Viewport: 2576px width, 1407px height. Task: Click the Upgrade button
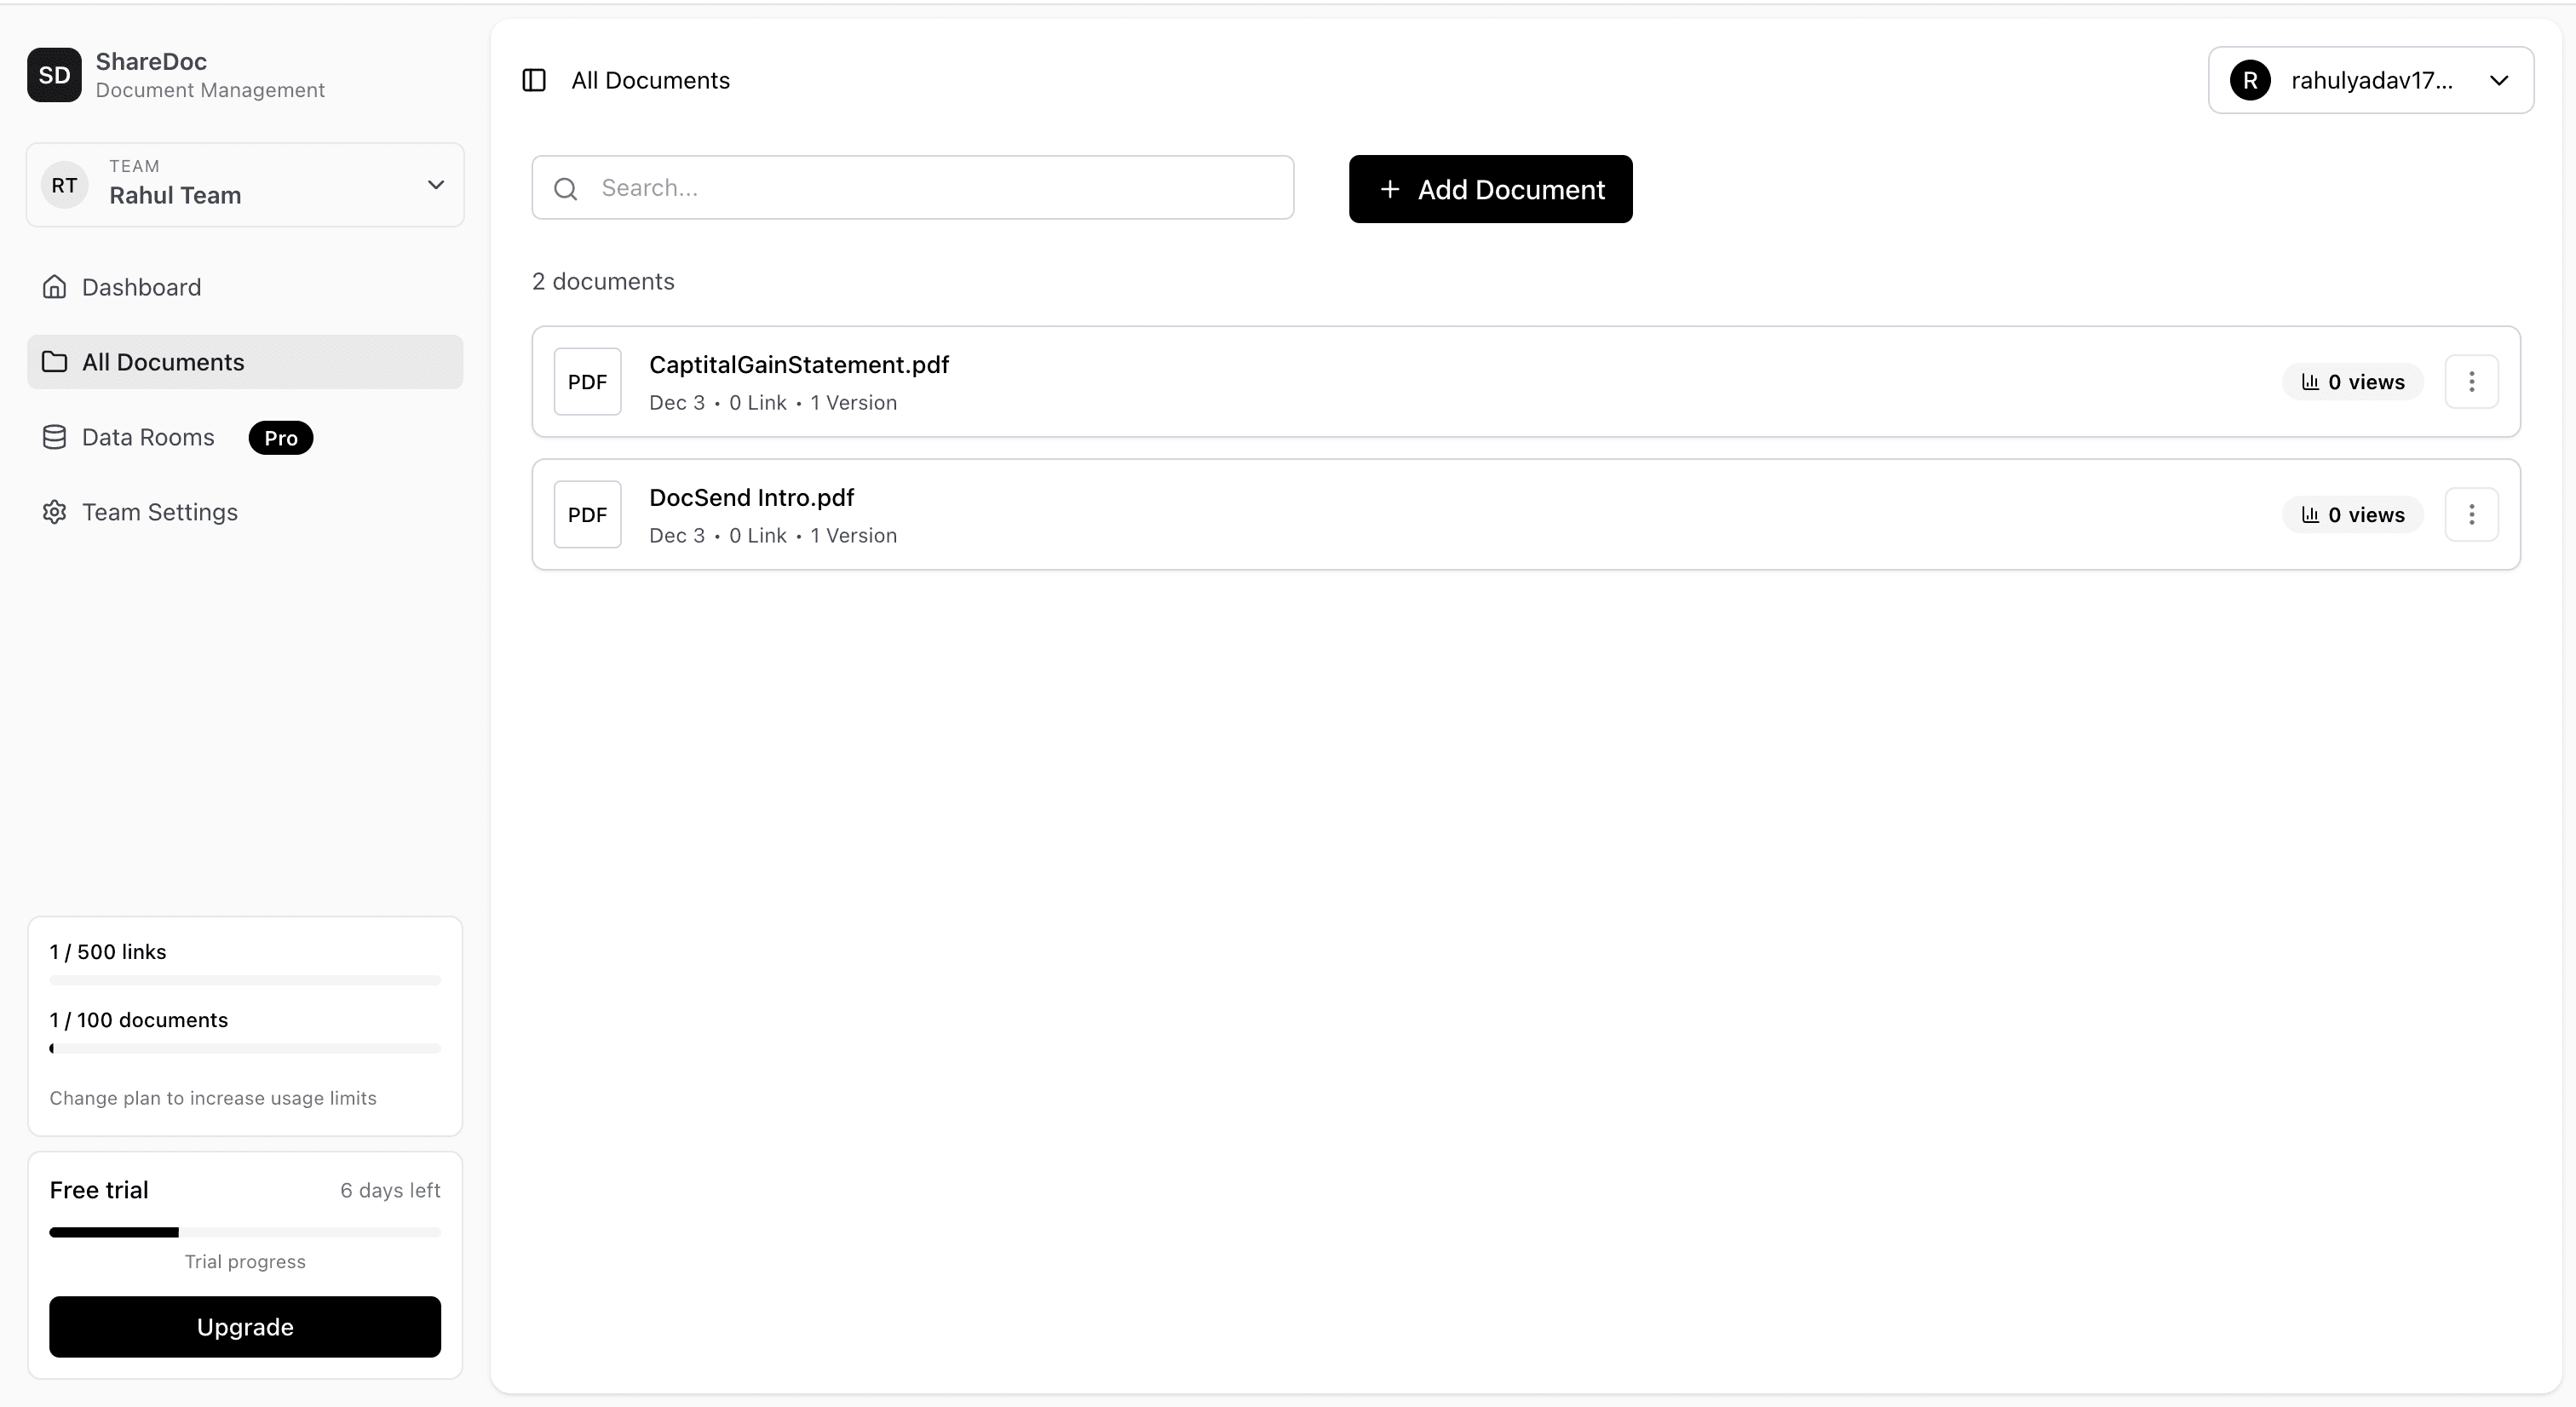click(x=245, y=1326)
